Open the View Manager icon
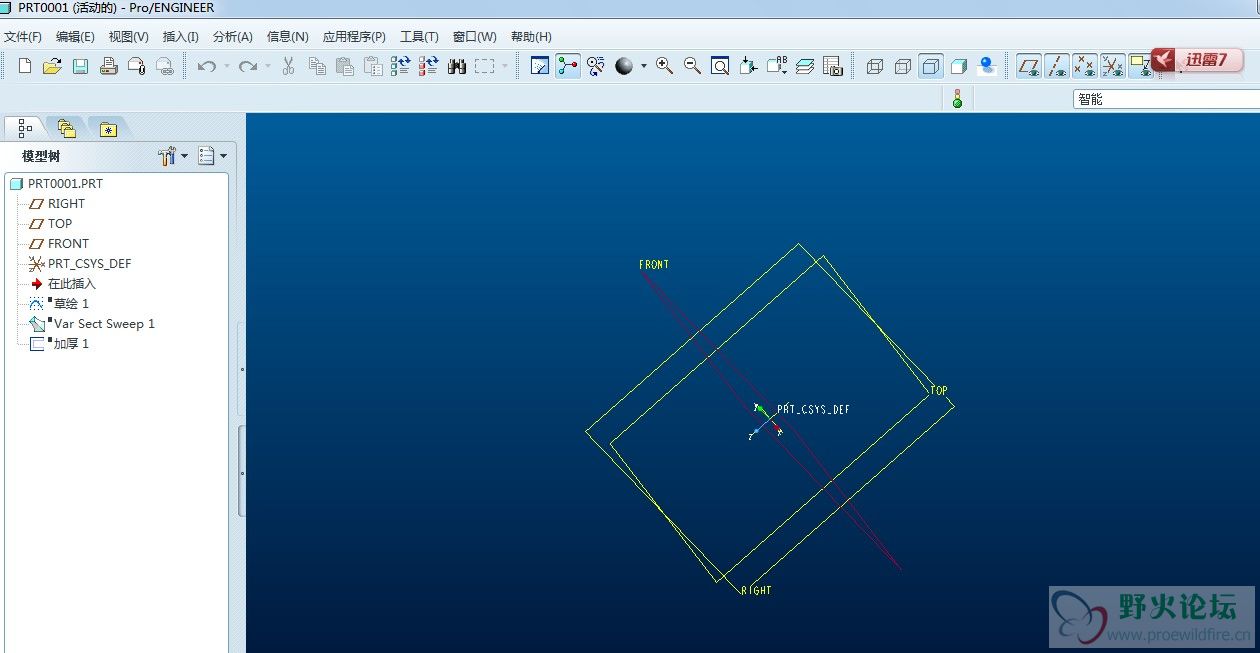 coord(833,66)
